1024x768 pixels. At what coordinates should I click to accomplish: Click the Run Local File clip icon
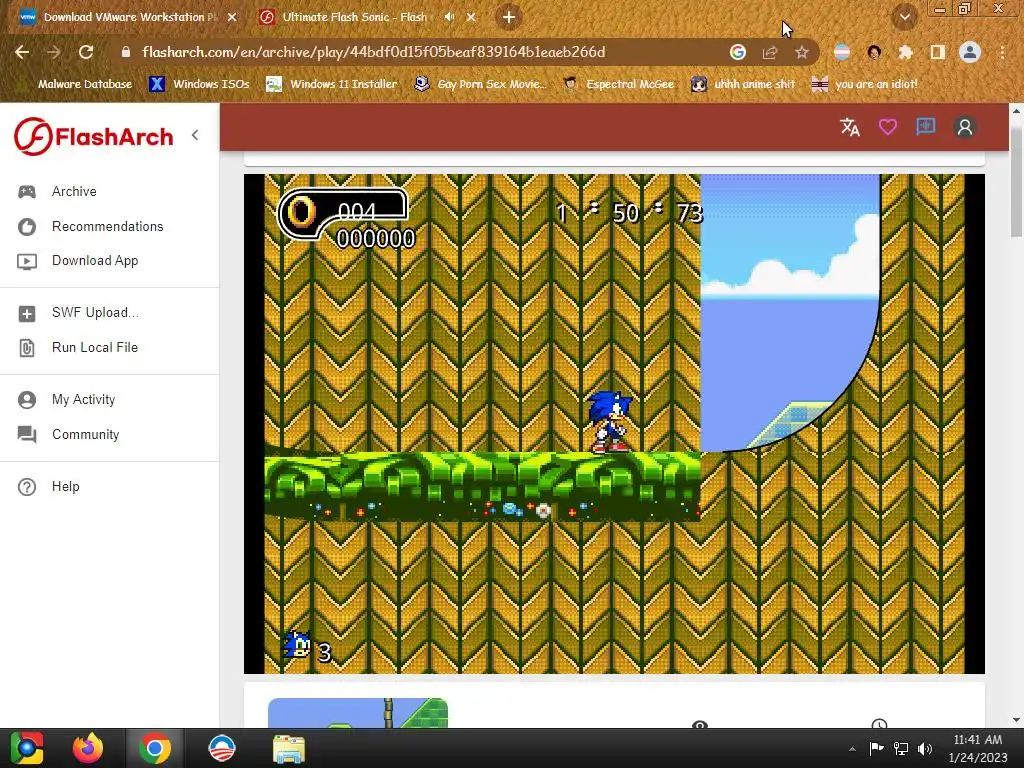27,348
